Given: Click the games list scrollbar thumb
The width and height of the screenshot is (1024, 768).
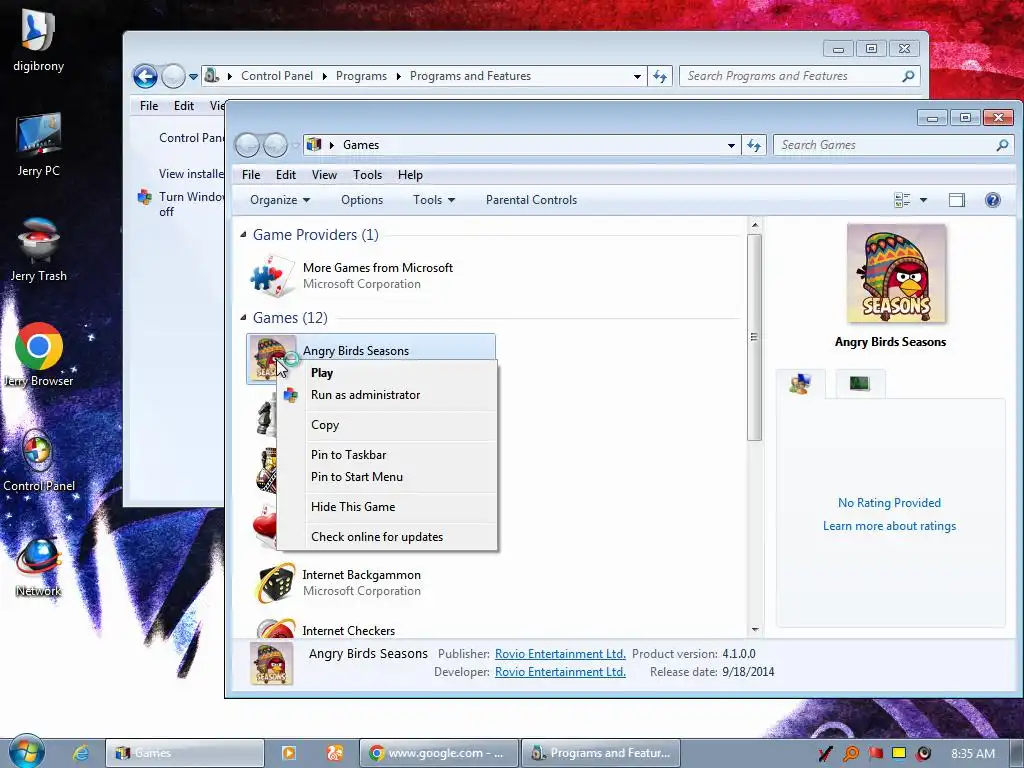Looking at the screenshot, I should tap(754, 337).
